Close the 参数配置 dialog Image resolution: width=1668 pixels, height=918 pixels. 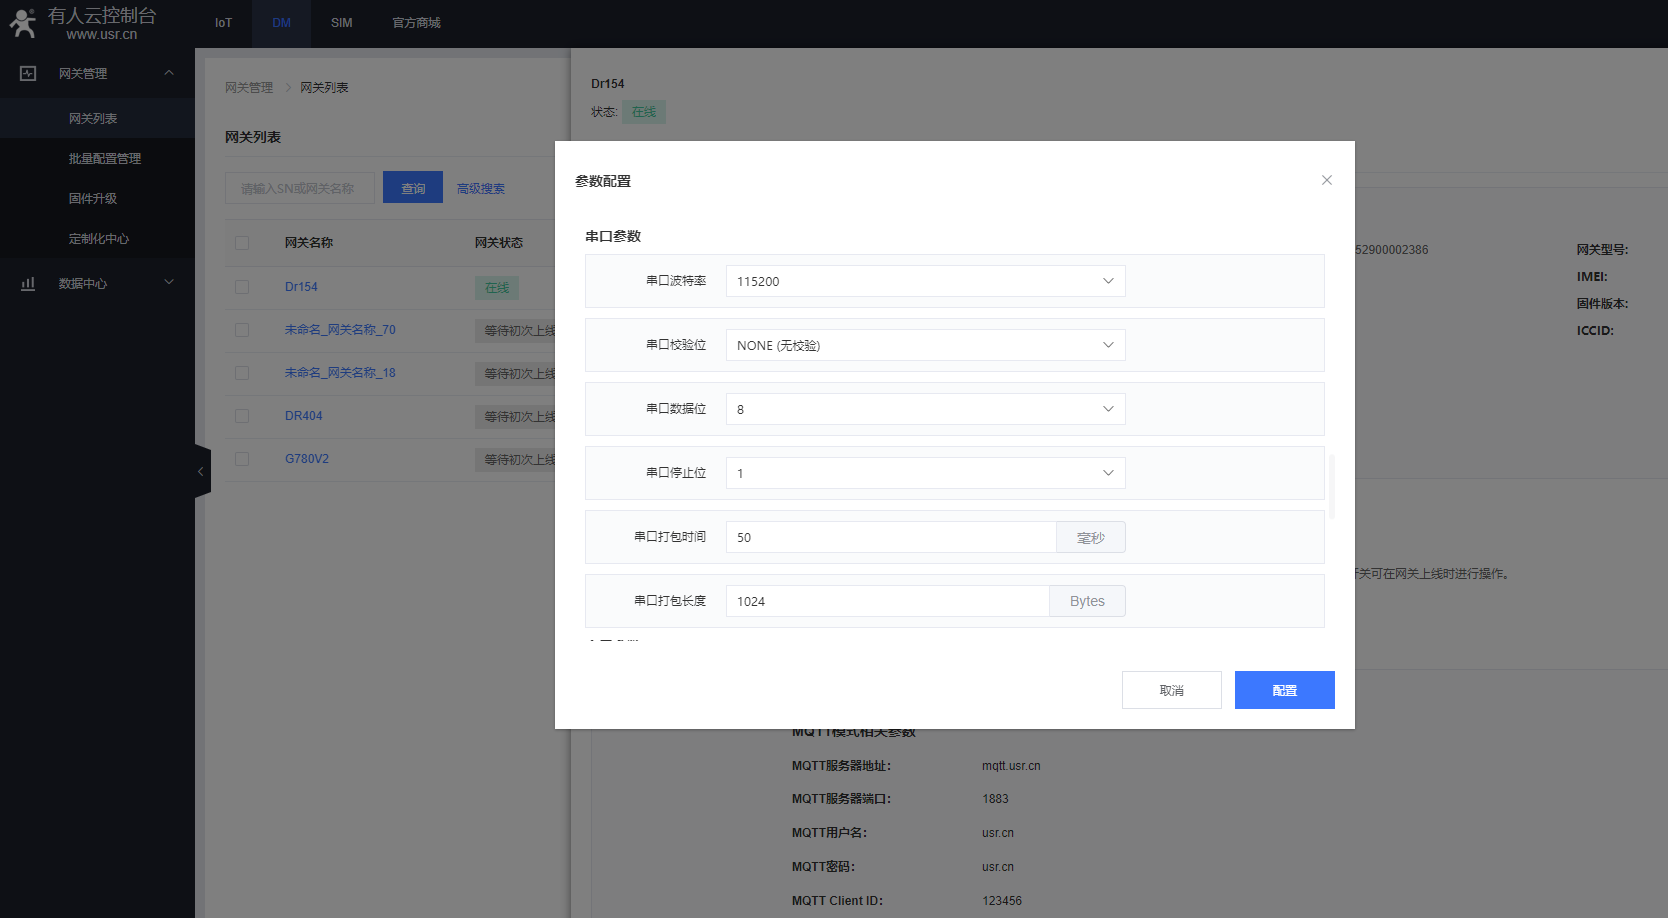pos(1327,180)
